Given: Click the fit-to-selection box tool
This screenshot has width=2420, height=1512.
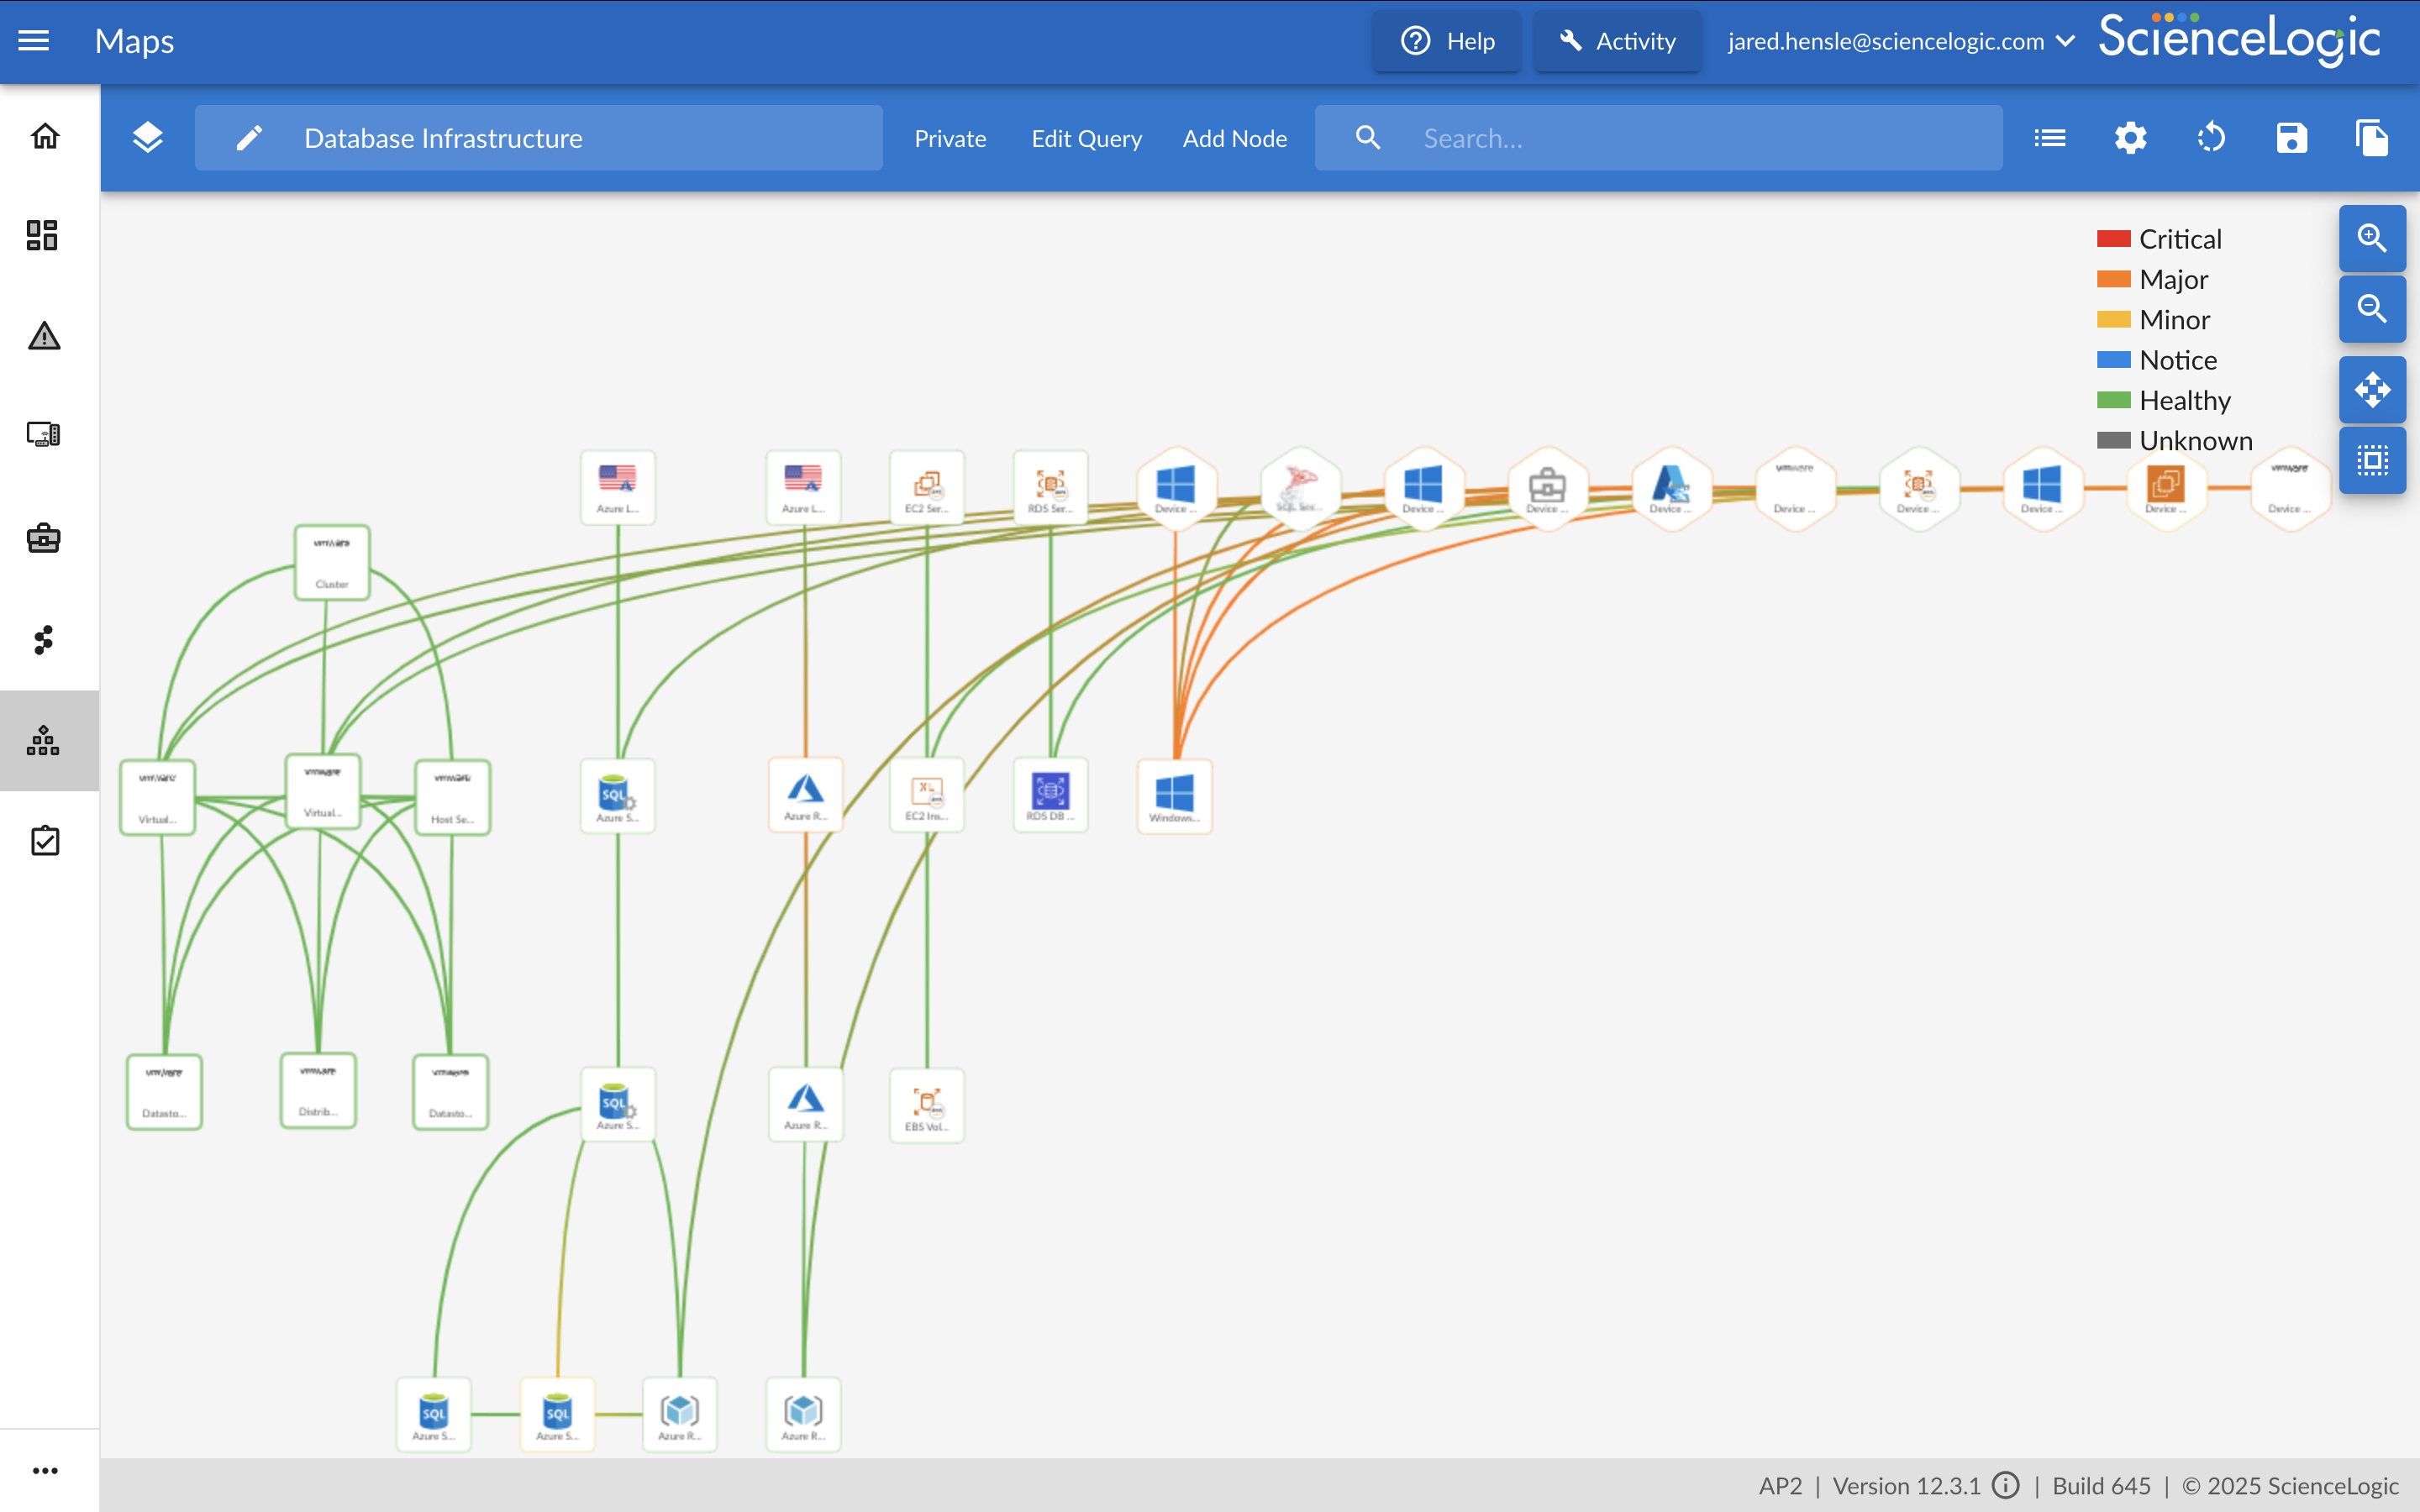Looking at the screenshot, I should pos(2372,460).
